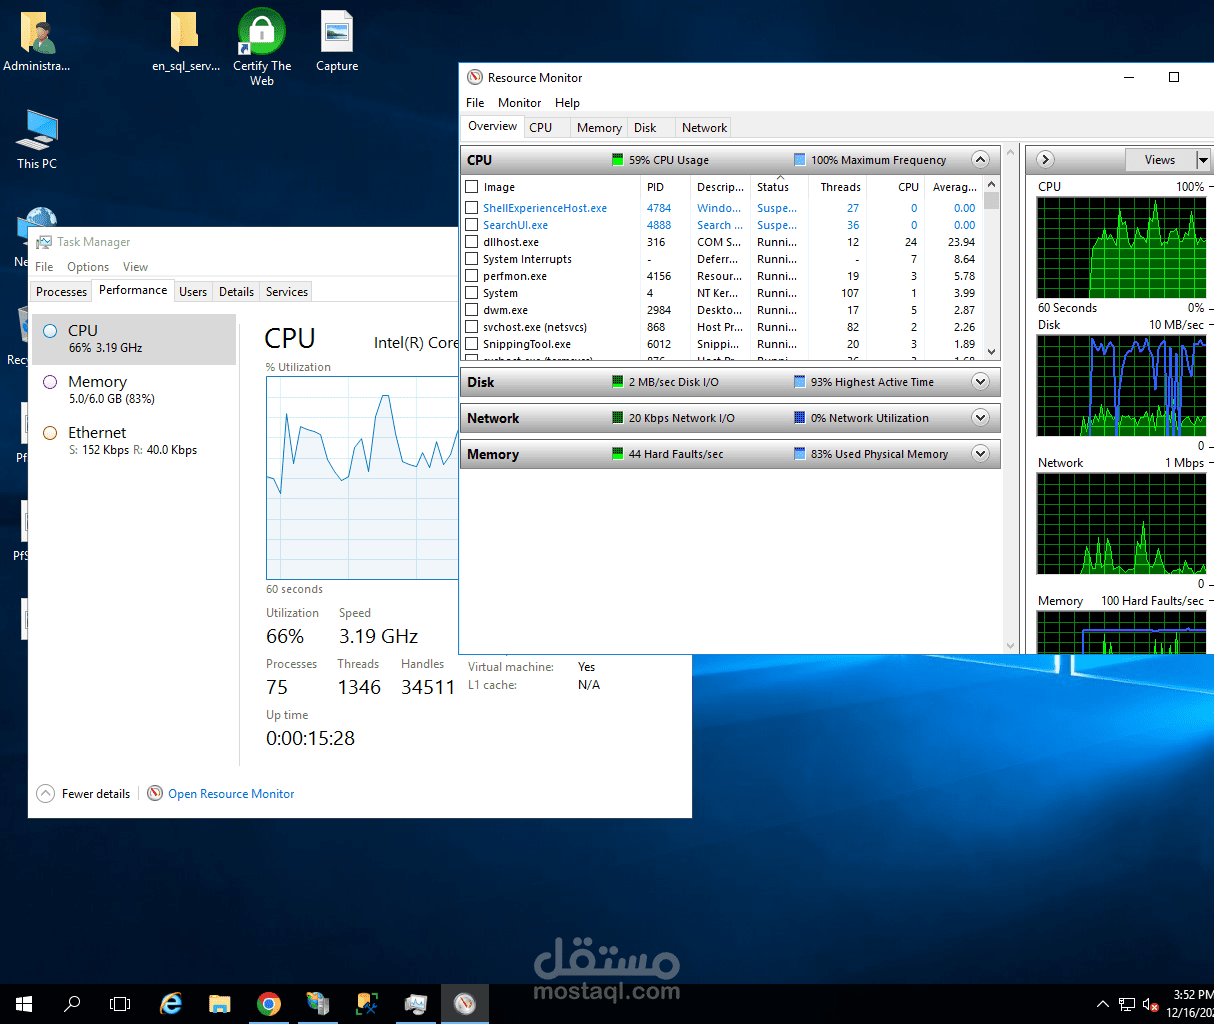Sort process list by Threads column
The width and height of the screenshot is (1214, 1024).
(x=840, y=187)
